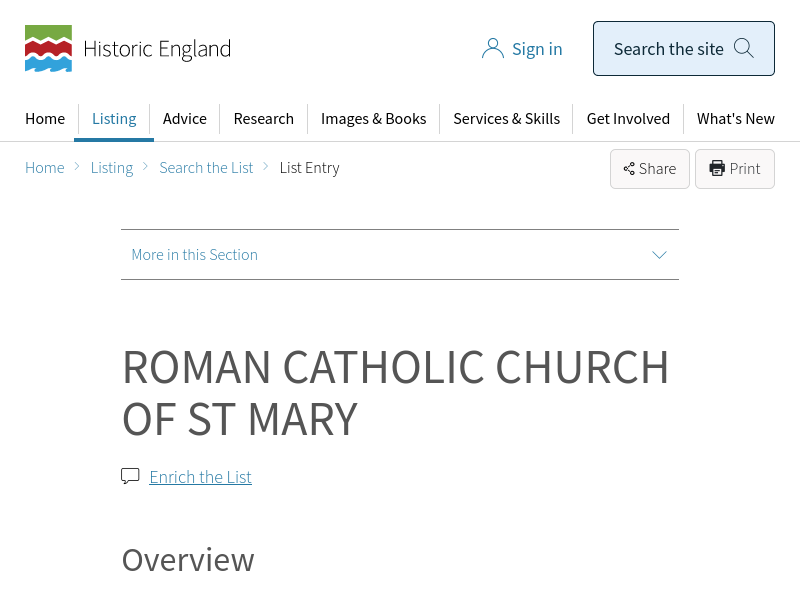
Task: Click the user profile icon
Action: click(x=492, y=49)
